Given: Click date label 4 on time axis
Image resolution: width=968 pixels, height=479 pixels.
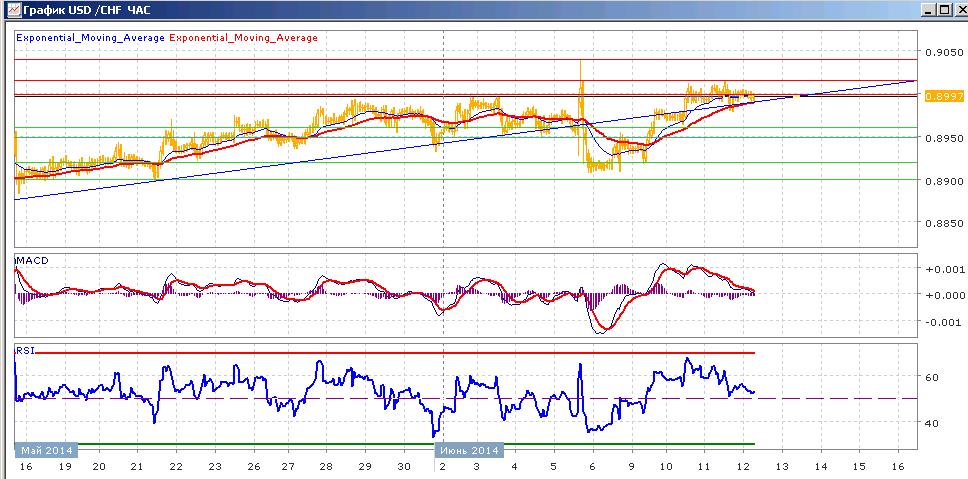Looking at the screenshot, I should (515, 467).
